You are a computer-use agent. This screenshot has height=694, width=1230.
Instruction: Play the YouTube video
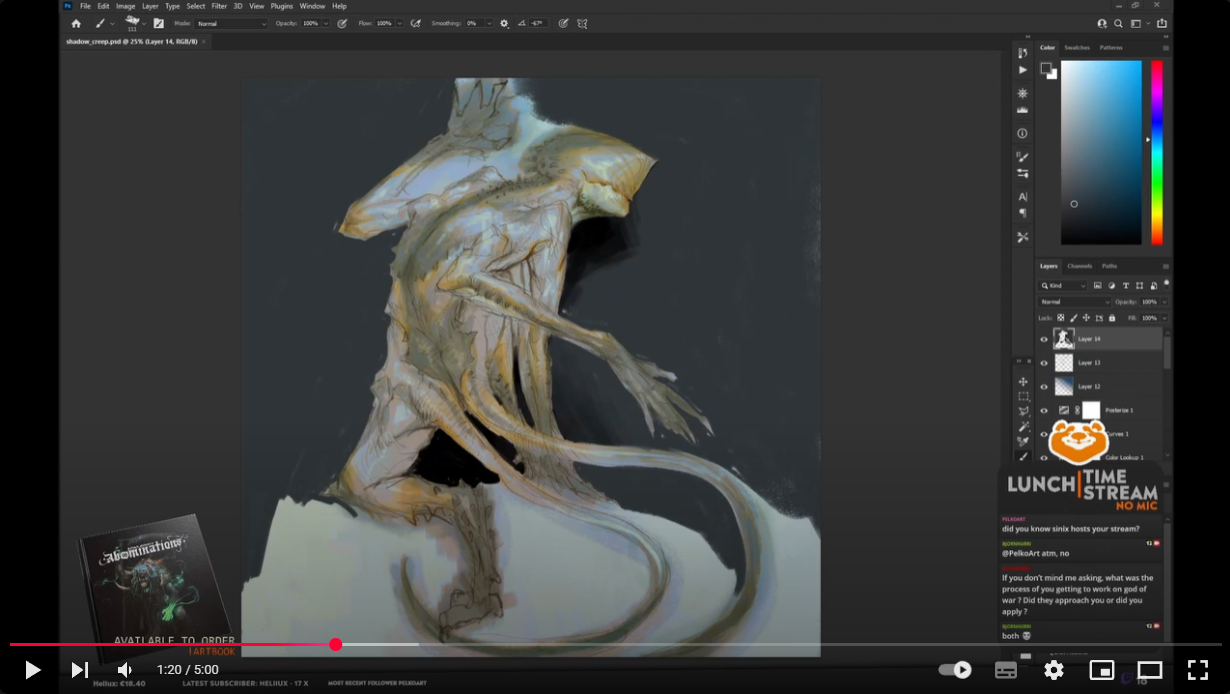coord(32,670)
